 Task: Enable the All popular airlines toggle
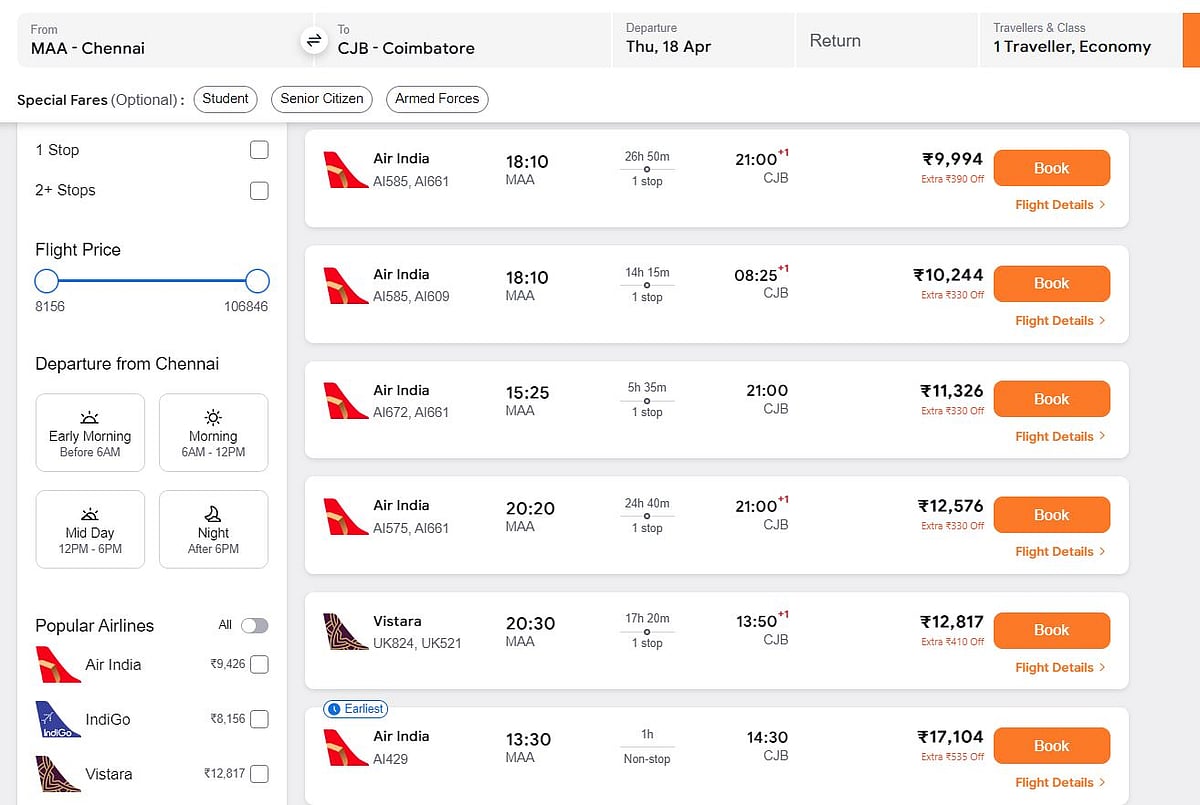[255, 625]
